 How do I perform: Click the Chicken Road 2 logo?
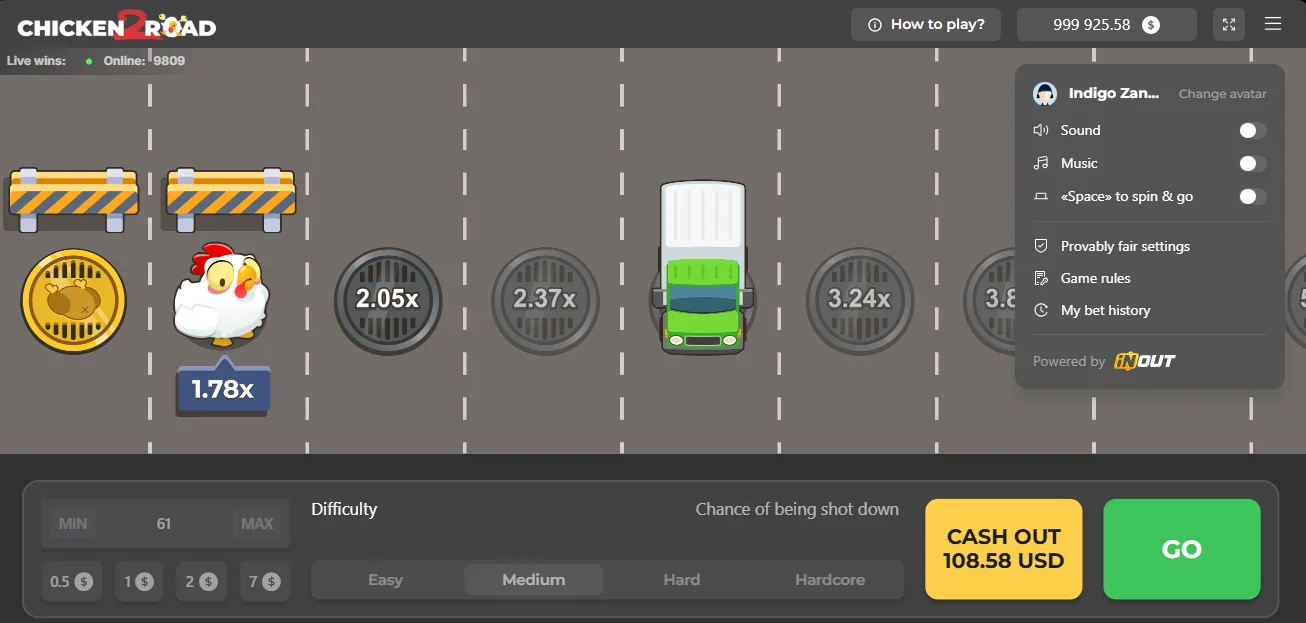[x=117, y=25]
